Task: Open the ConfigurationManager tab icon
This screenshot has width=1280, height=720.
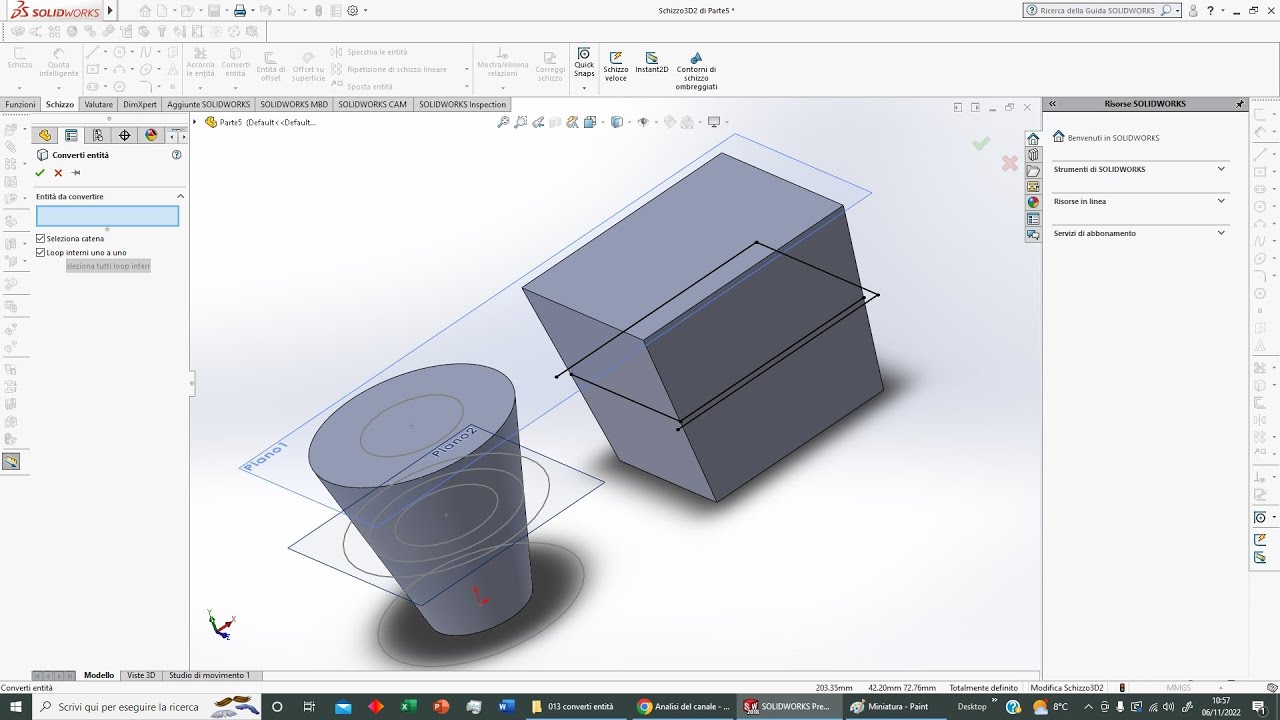Action: pos(98,136)
